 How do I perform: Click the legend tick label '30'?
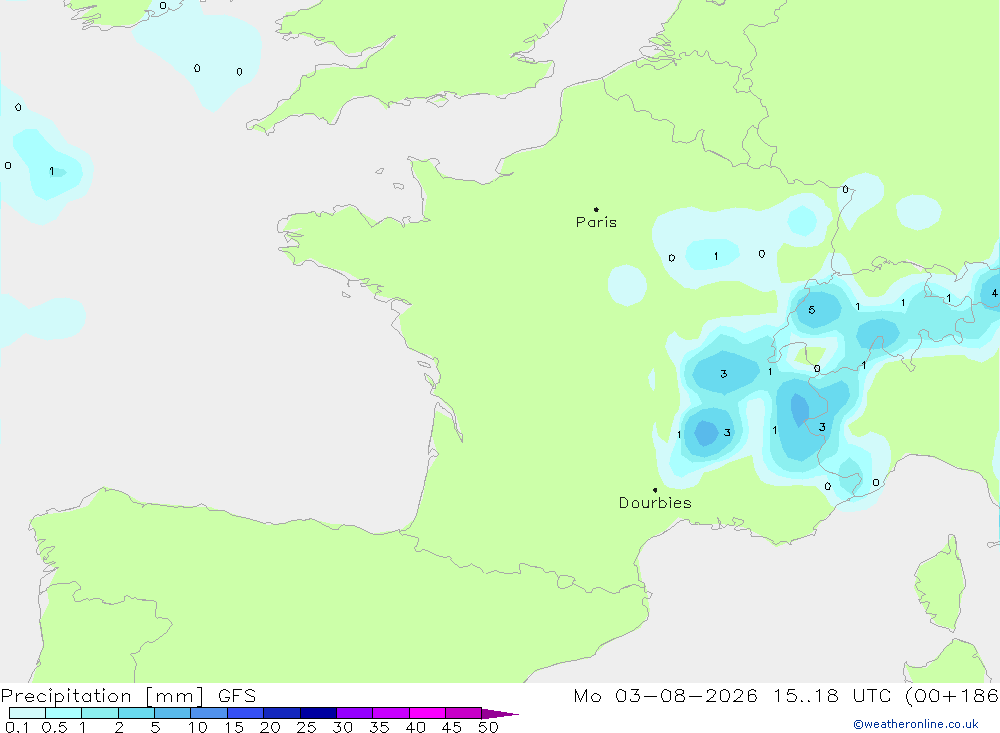pyautogui.click(x=343, y=727)
